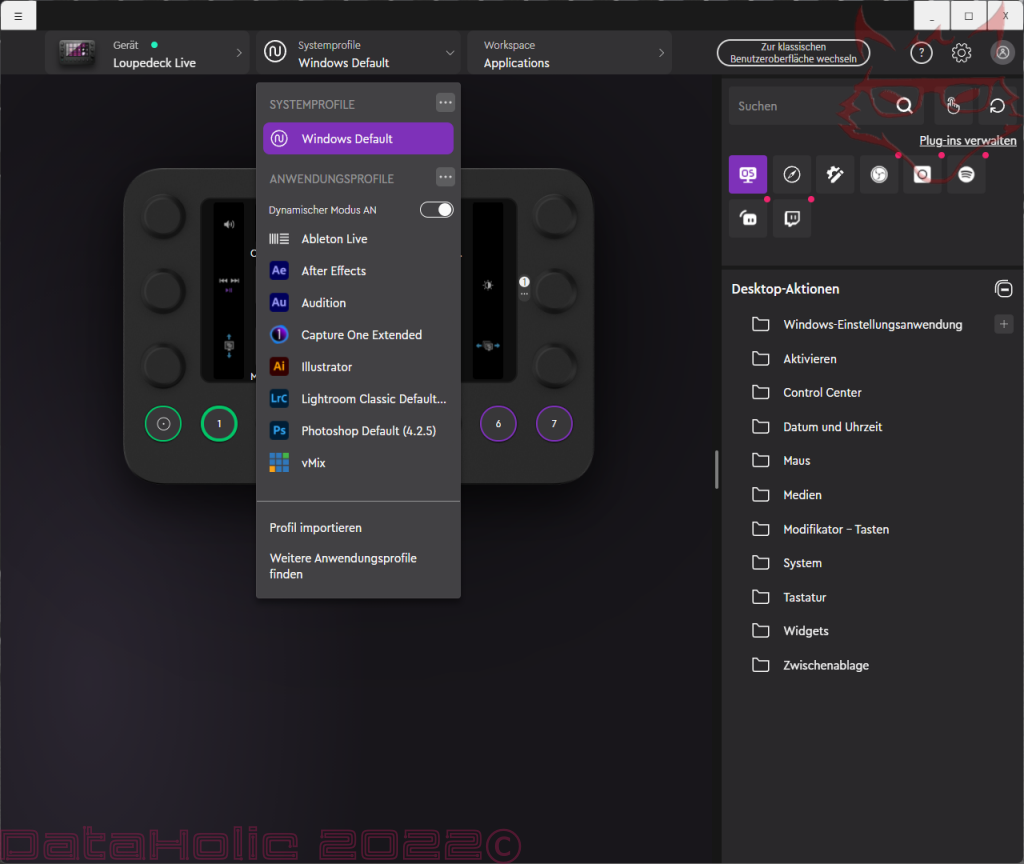Viewport: 1024px width, 864px height.
Task: Click the refresh actions icon
Action: [997, 105]
